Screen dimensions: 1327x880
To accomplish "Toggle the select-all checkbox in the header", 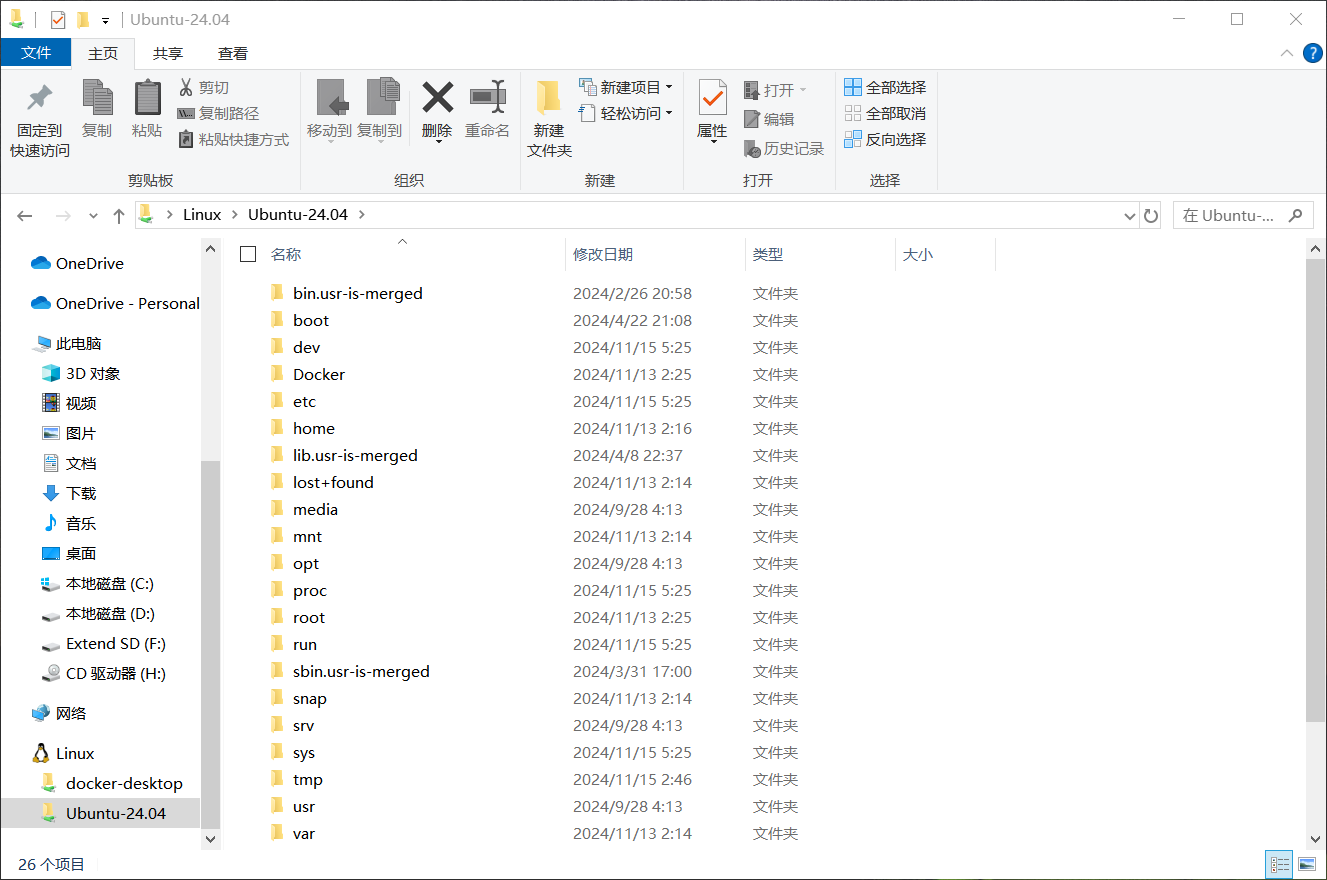I will point(248,254).
